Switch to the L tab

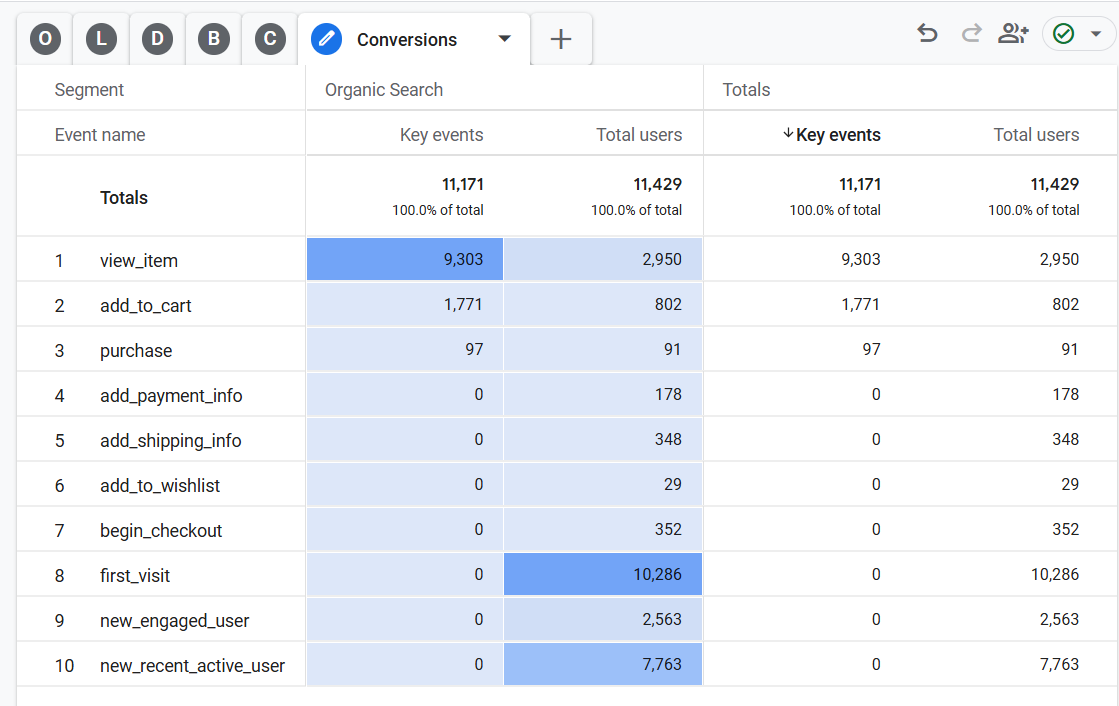coord(101,39)
